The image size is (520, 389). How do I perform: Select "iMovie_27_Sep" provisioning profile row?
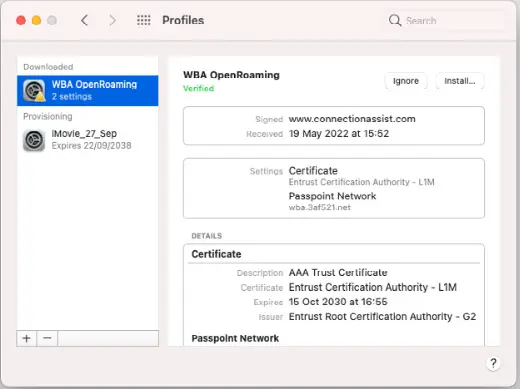(x=88, y=140)
